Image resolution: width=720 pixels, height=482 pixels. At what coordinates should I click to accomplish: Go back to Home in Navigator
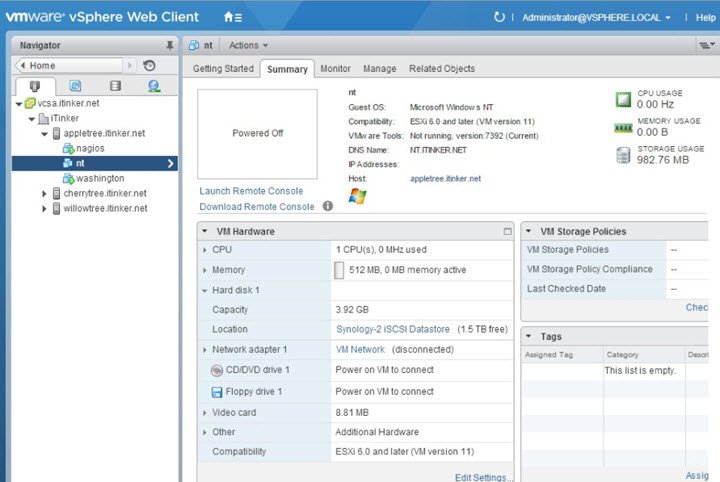[x=69, y=66]
